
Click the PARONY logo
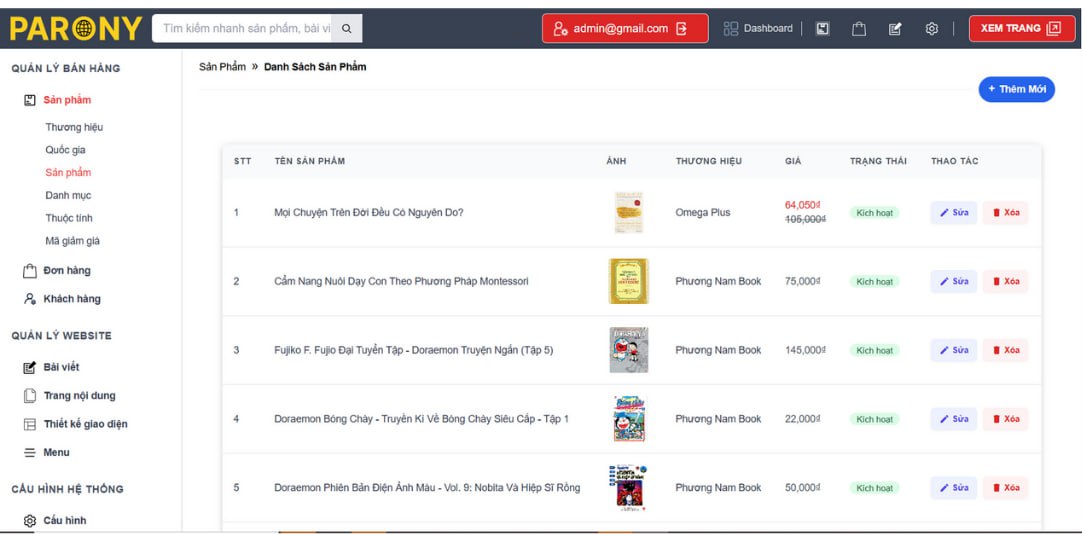pyautogui.click(x=75, y=28)
